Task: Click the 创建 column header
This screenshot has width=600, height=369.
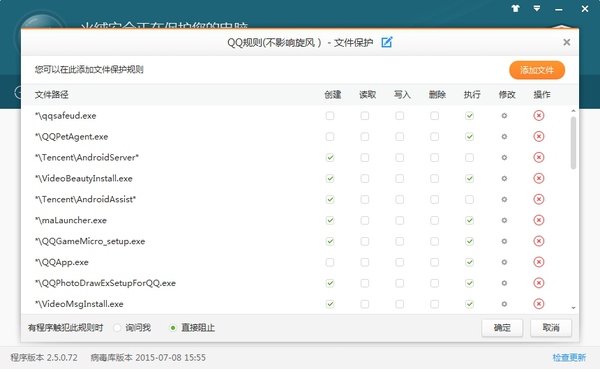Action: pos(333,95)
